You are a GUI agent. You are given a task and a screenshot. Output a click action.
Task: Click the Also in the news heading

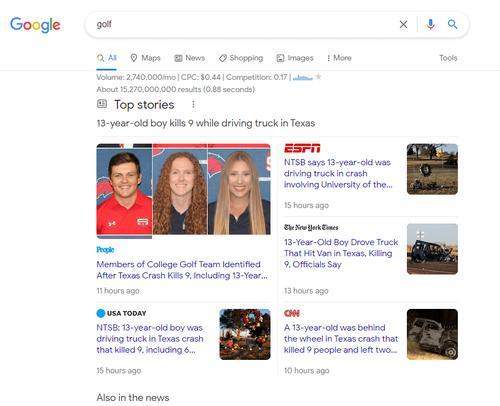[133, 398]
